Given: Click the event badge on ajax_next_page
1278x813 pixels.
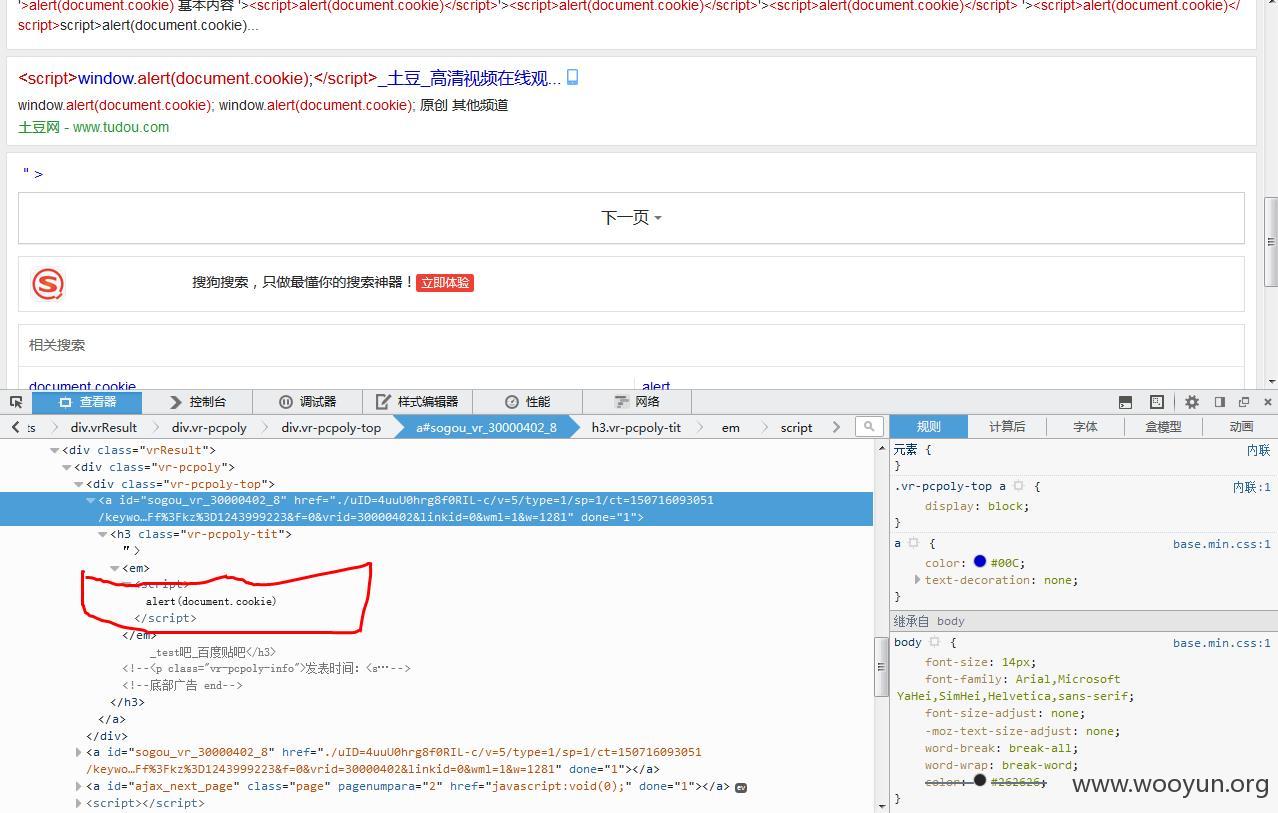Looking at the screenshot, I should click(x=741, y=787).
